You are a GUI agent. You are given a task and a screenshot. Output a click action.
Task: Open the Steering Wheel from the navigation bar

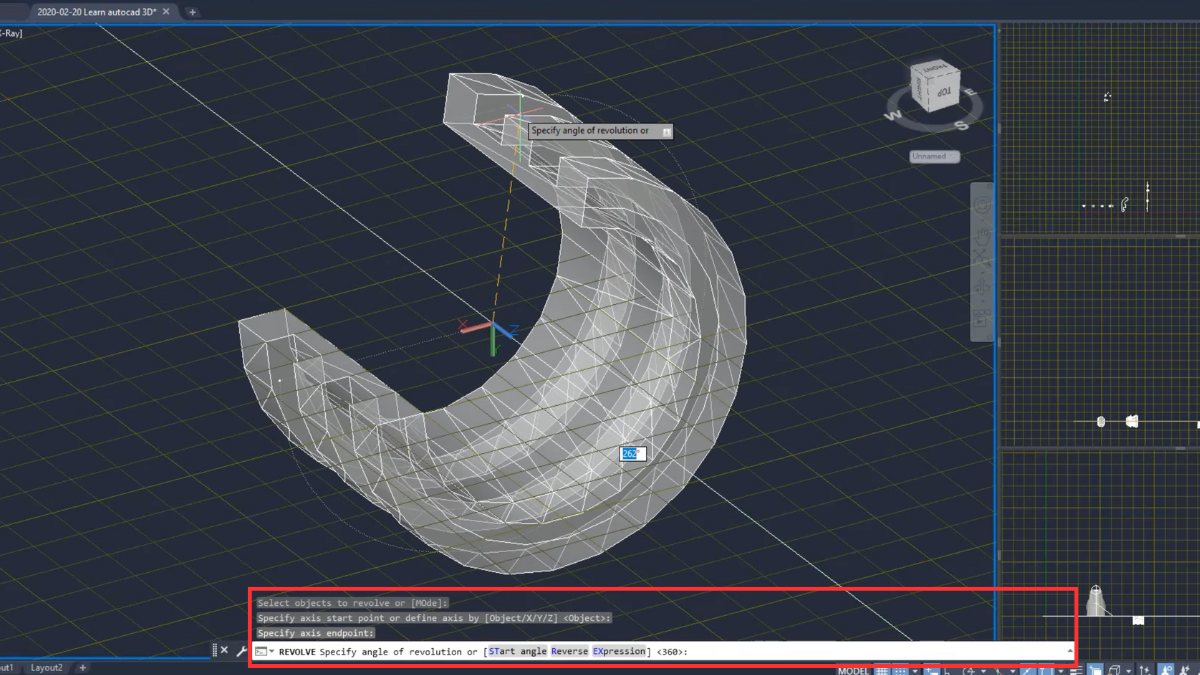(x=982, y=205)
